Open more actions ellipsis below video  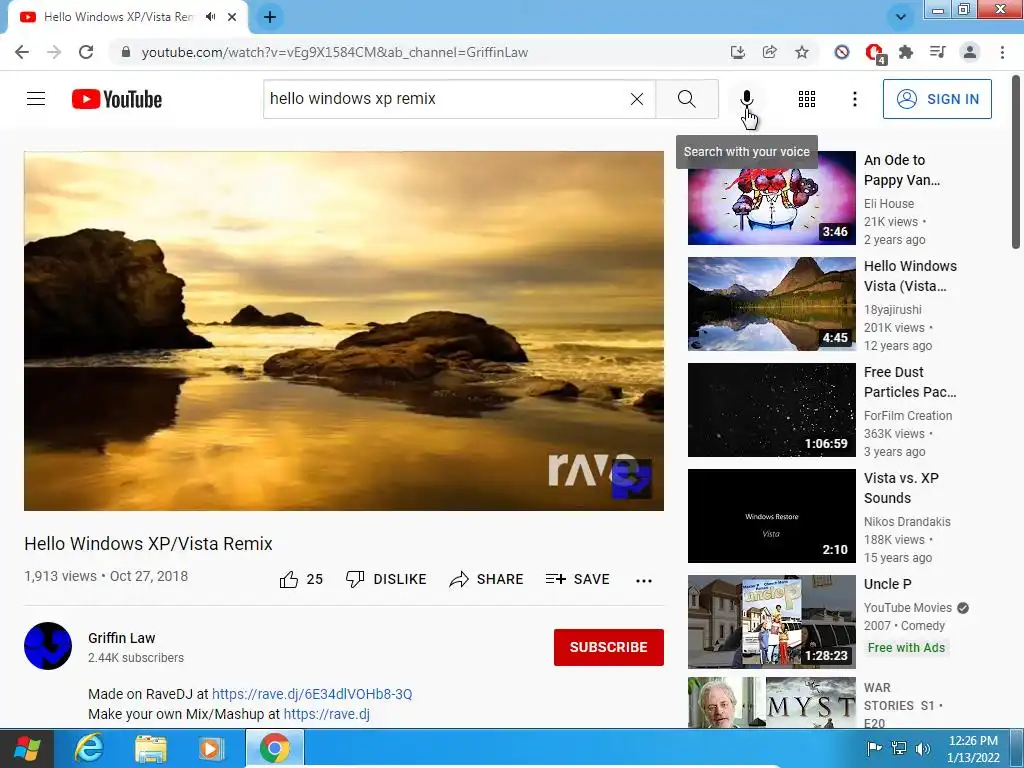644,580
